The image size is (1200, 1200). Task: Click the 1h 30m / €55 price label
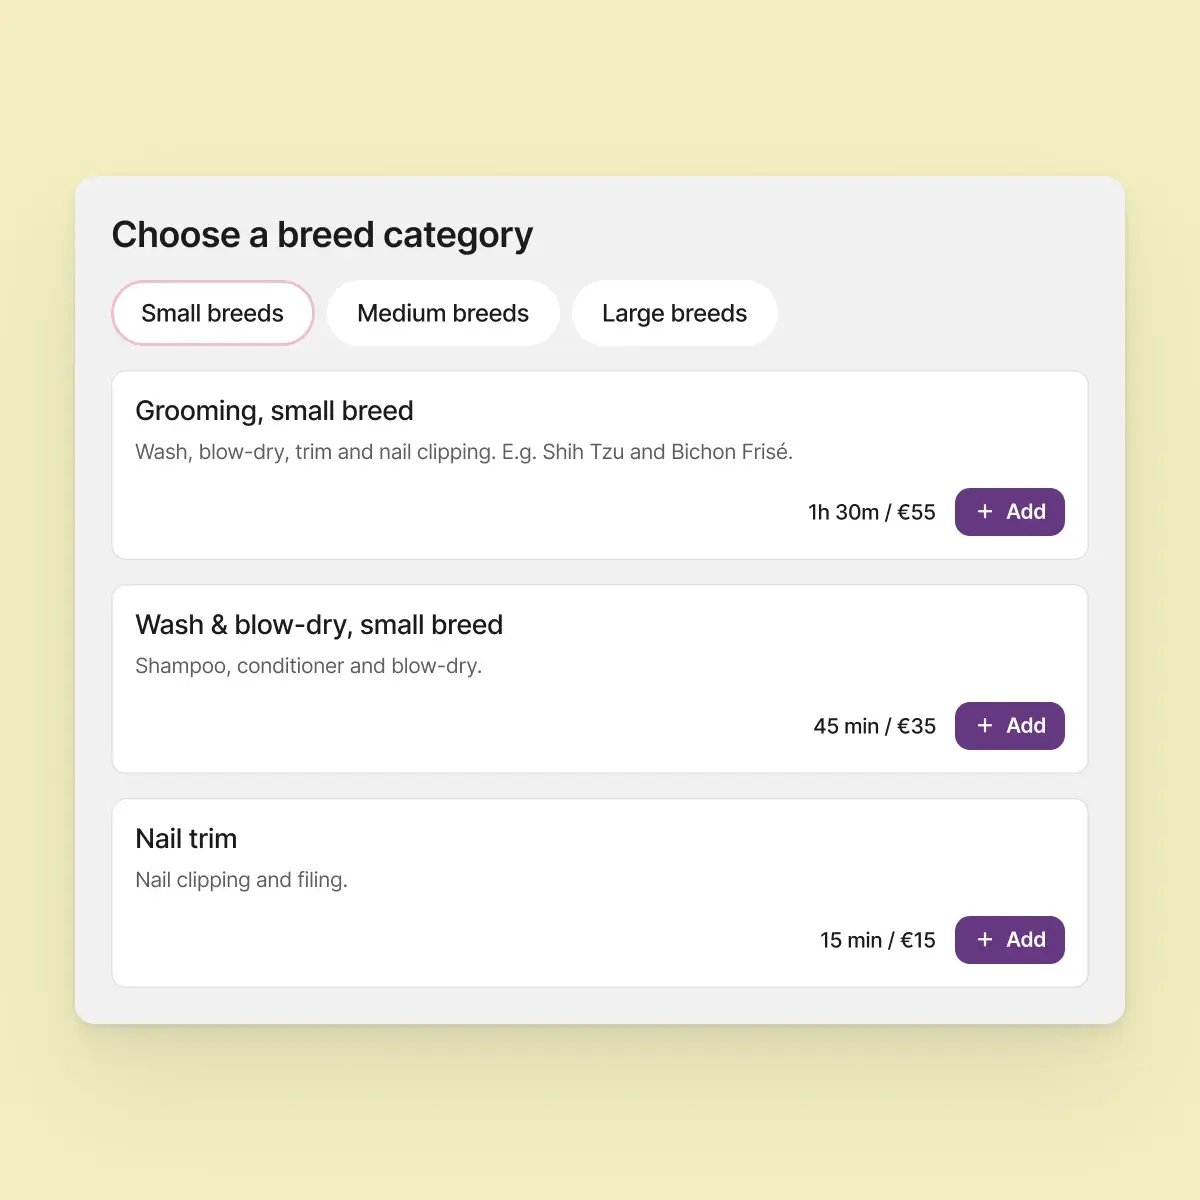pos(872,512)
